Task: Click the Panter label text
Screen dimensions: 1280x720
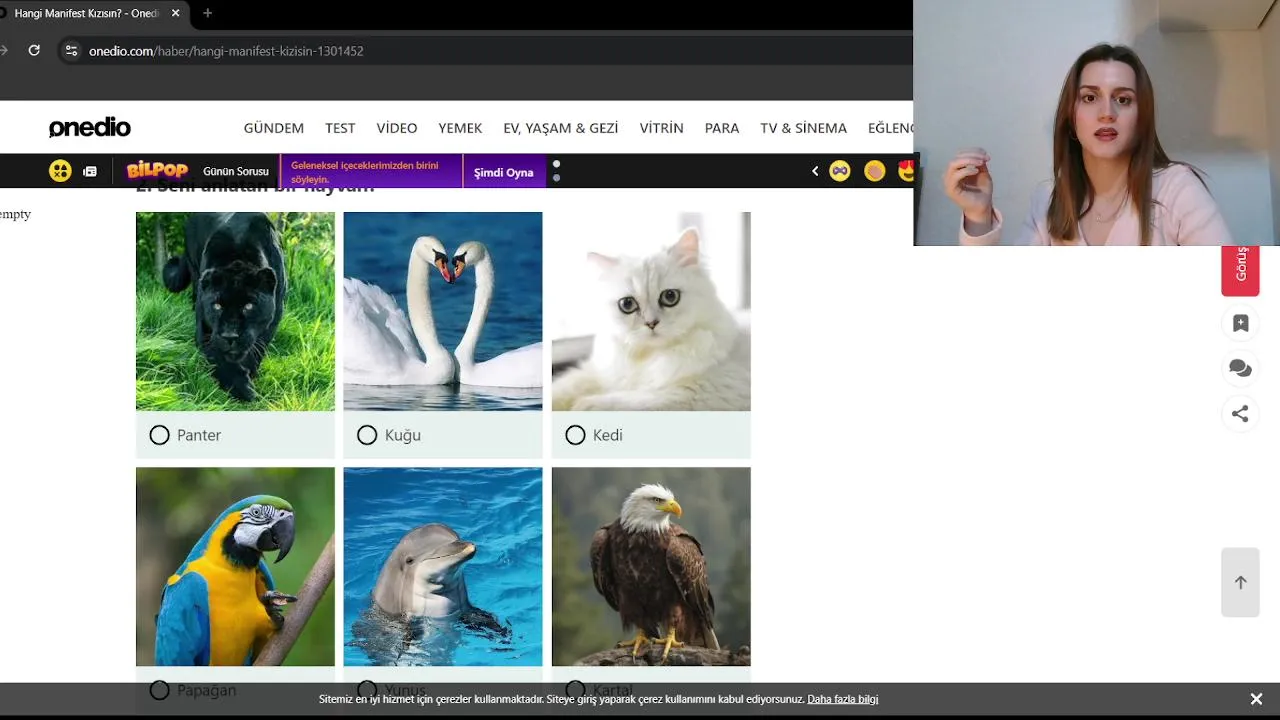Action: (x=199, y=435)
